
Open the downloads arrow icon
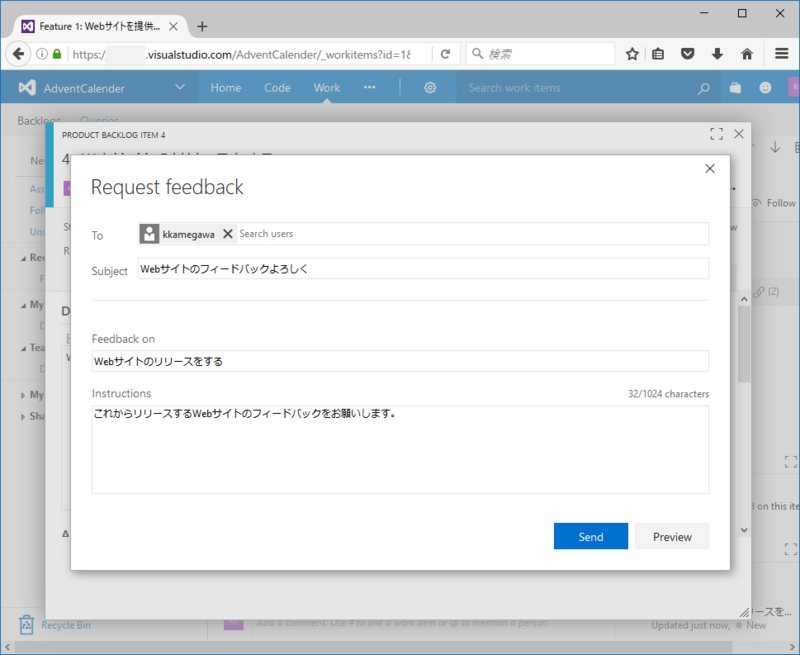coord(717,54)
